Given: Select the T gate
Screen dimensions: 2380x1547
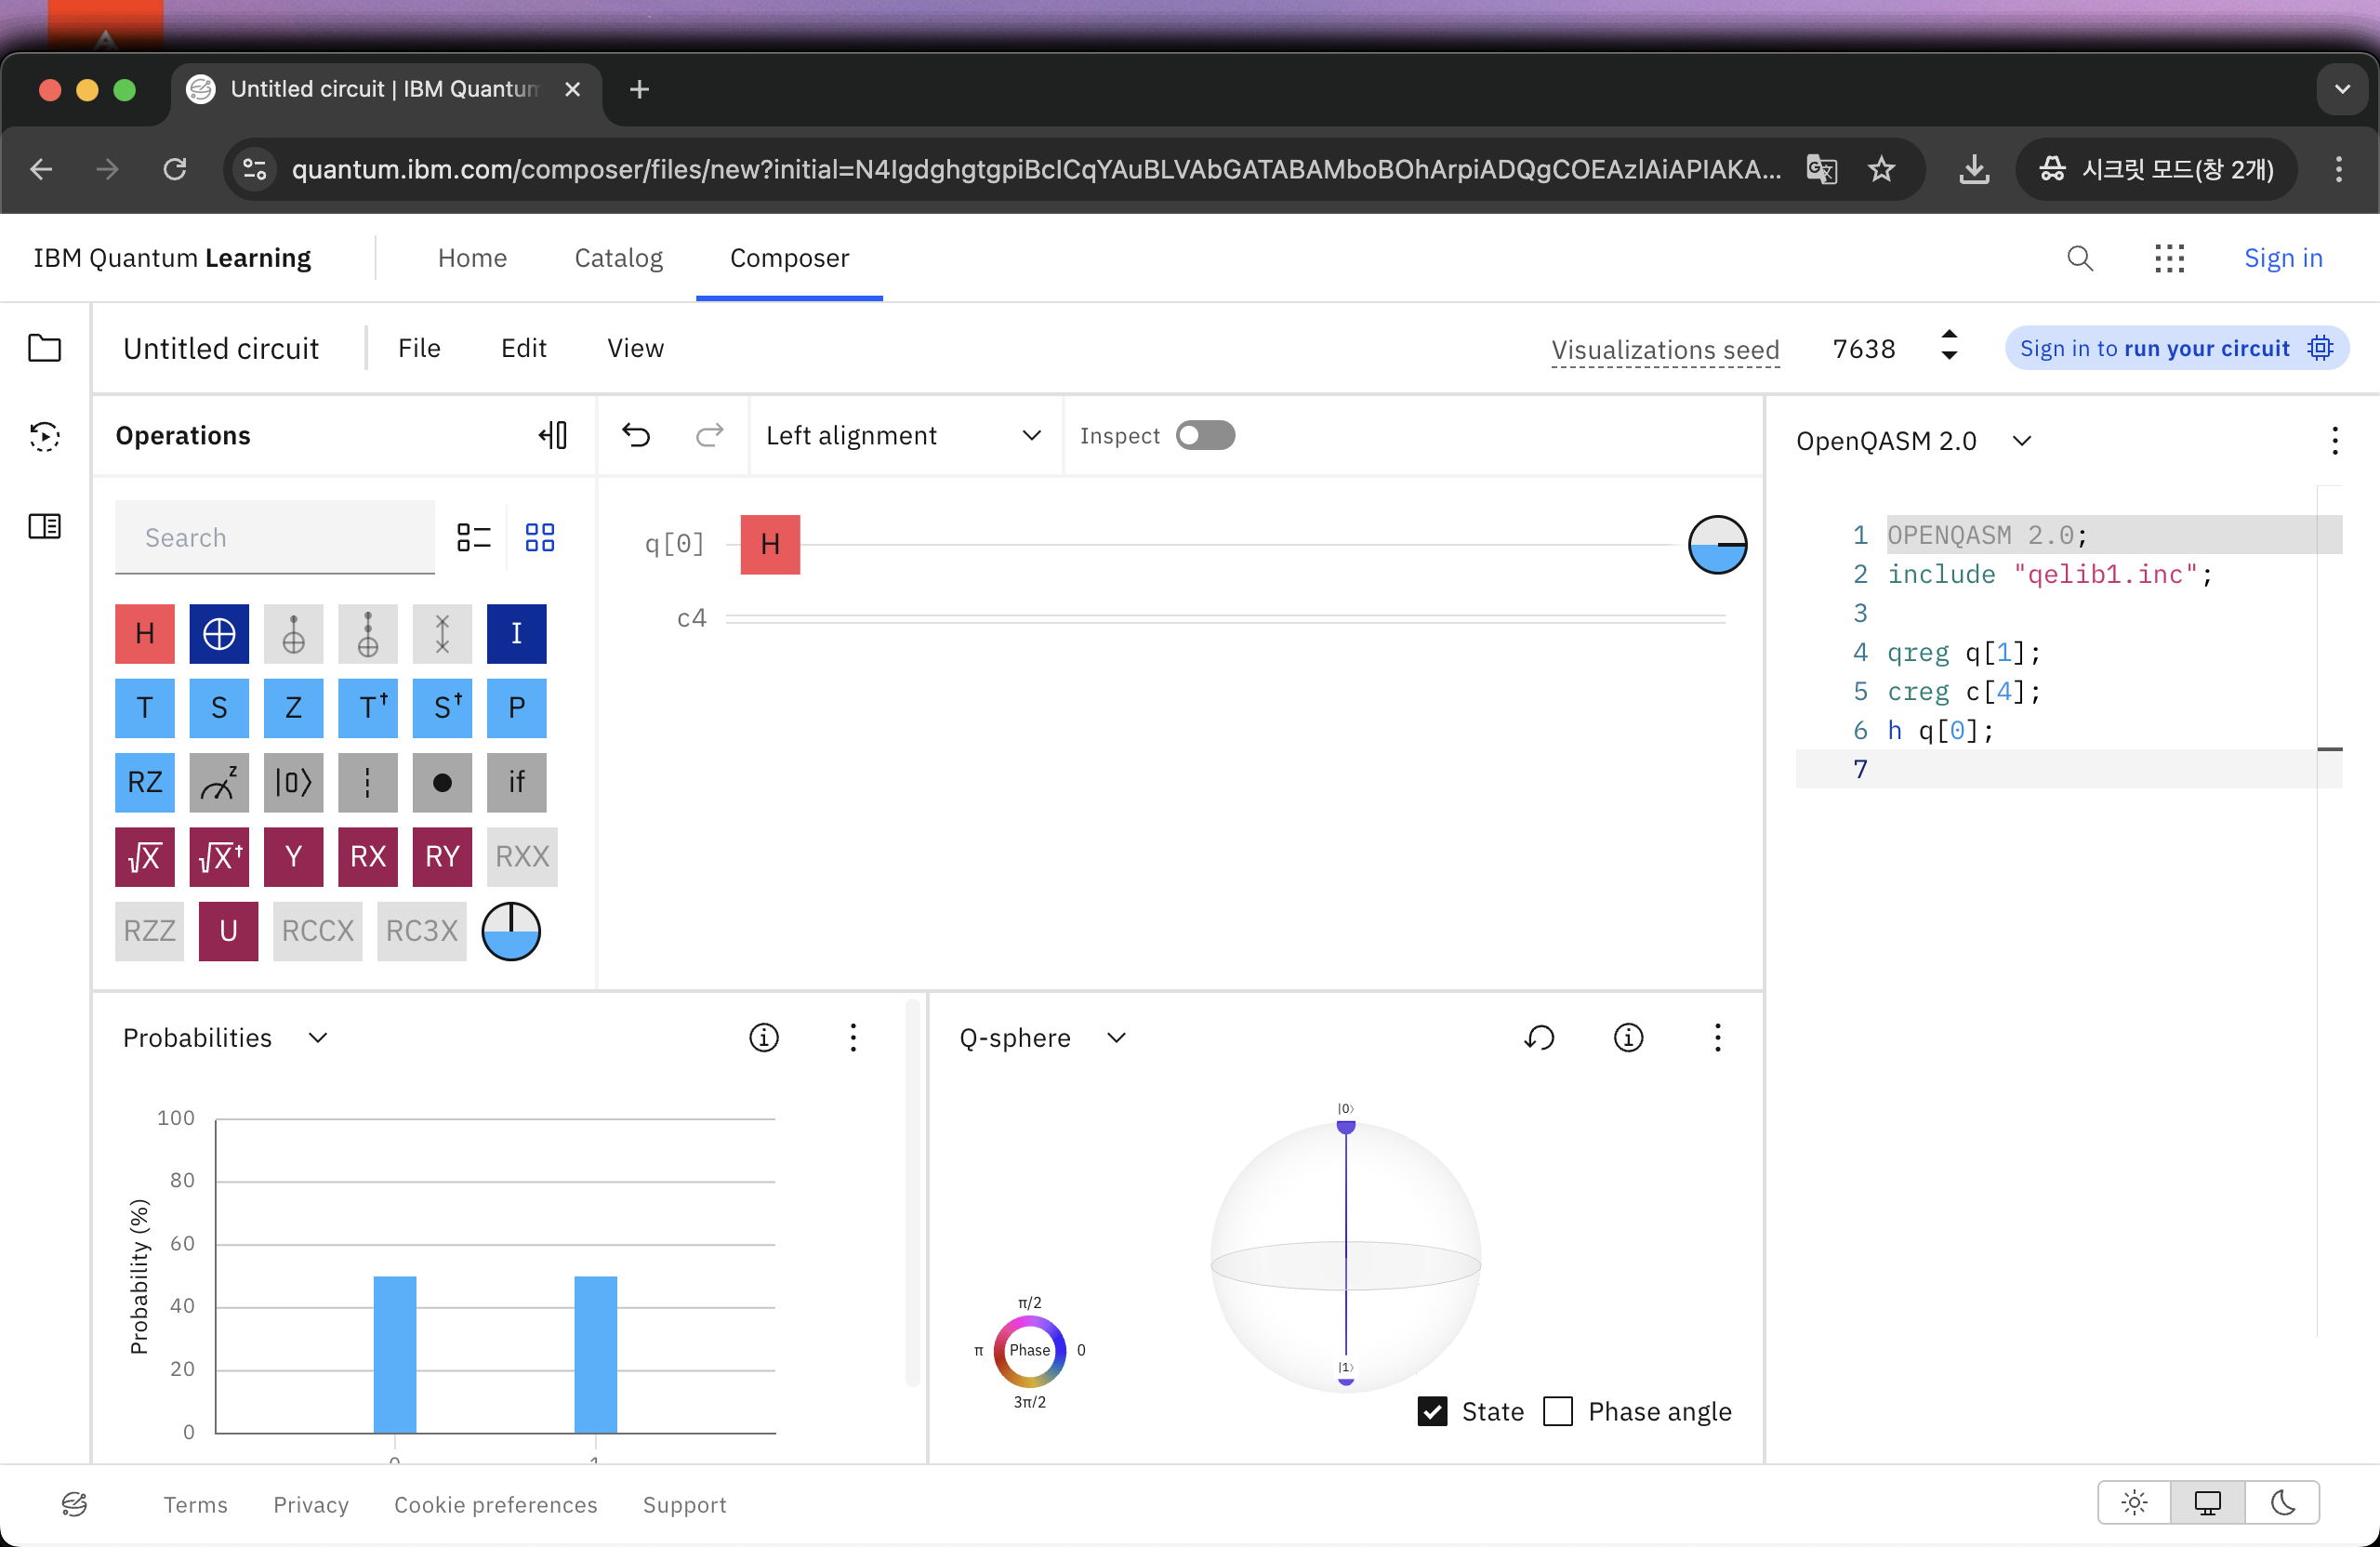Looking at the screenshot, I should point(145,708).
